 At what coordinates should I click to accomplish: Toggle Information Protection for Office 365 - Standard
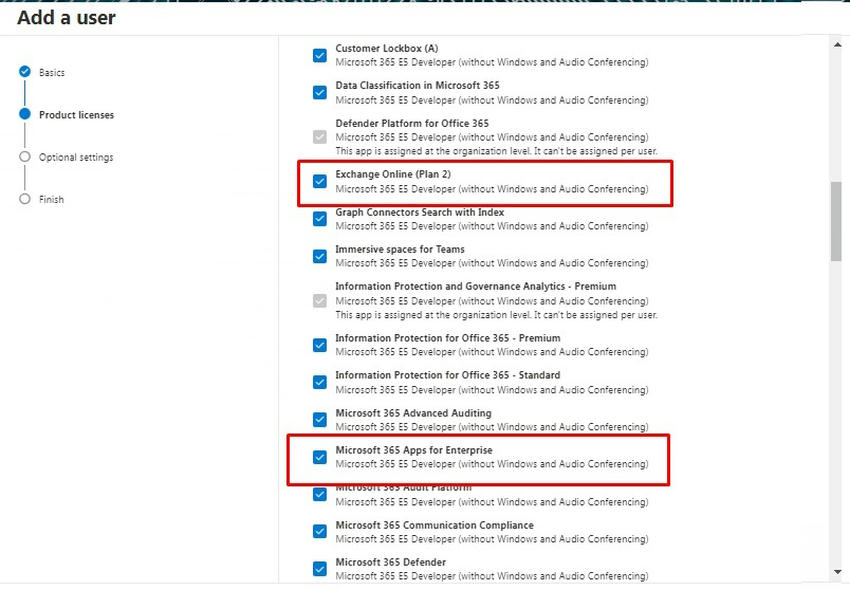click(319, 381)
